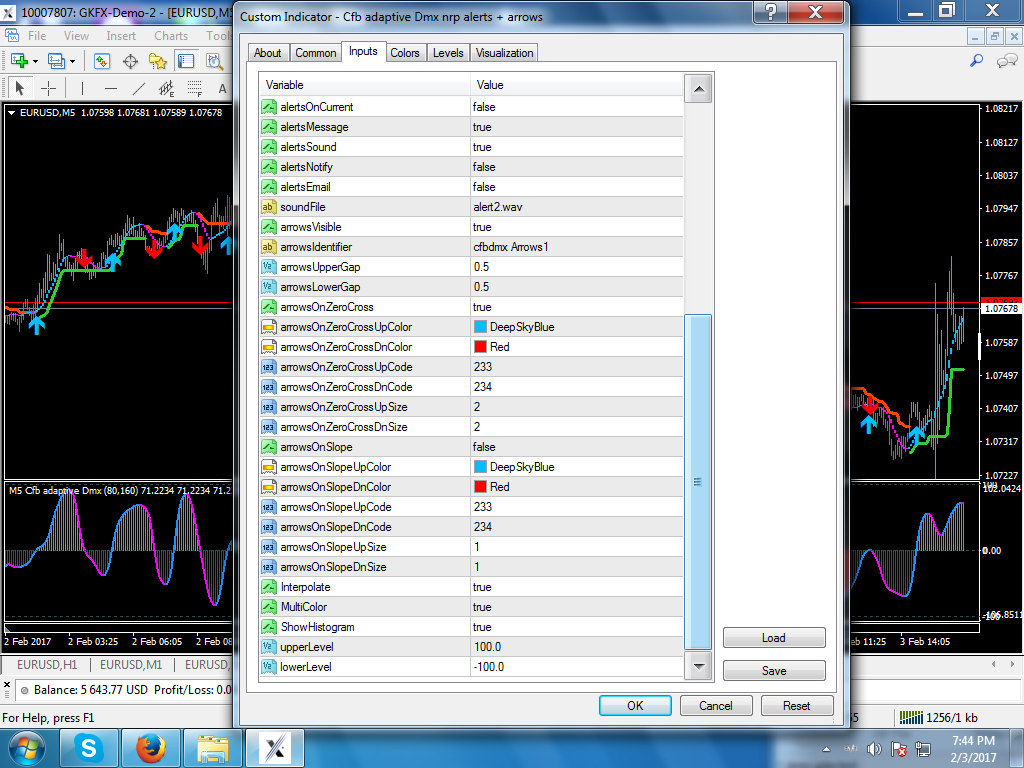Viewport: 1024px width, 768px height.
Task: Click the search magnifier in MetaTrader
Action: pyautogui.click(x=977, y=61)
